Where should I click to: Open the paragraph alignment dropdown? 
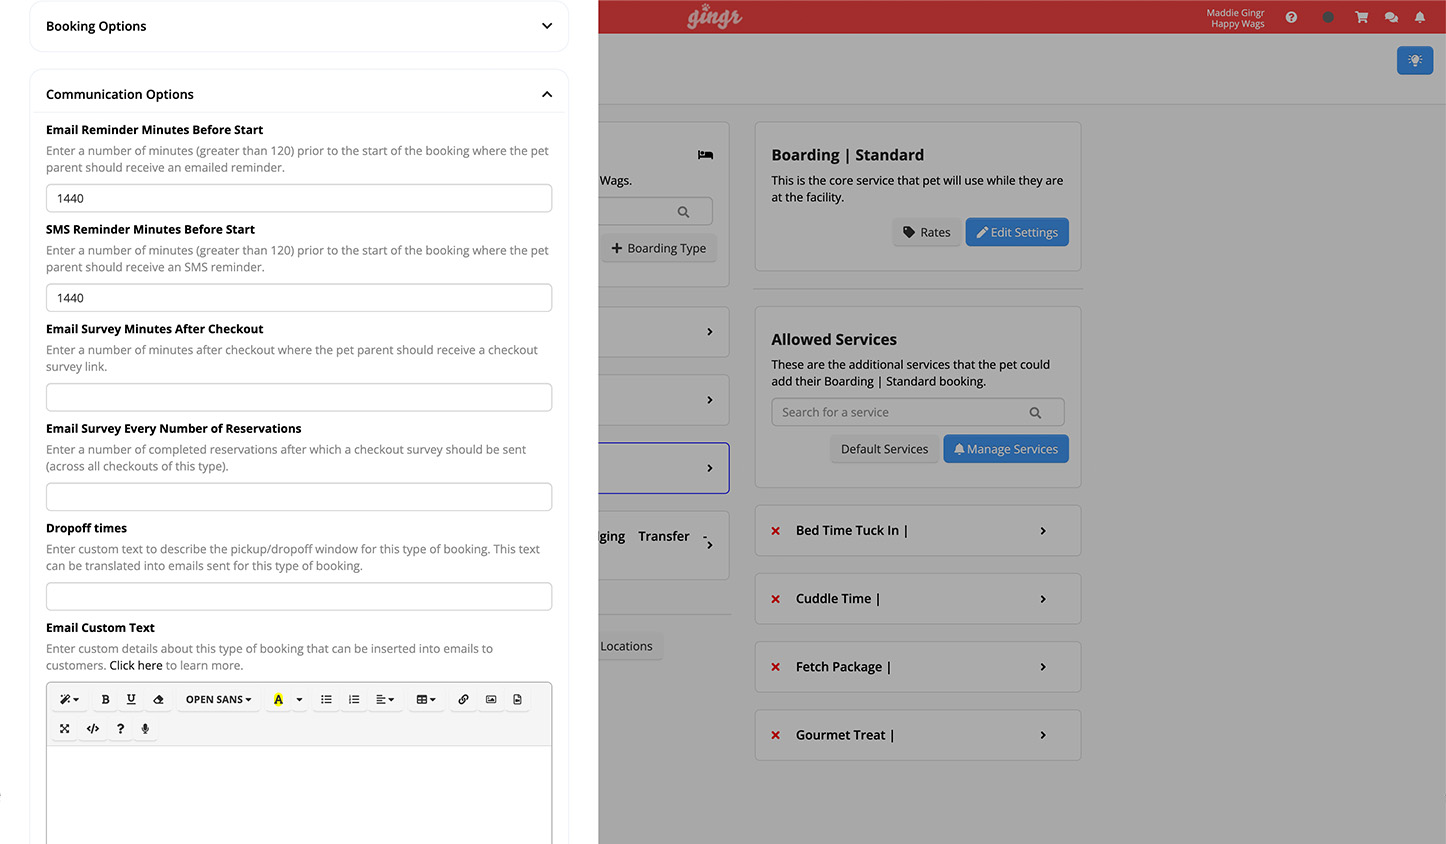tap(385, 700)
